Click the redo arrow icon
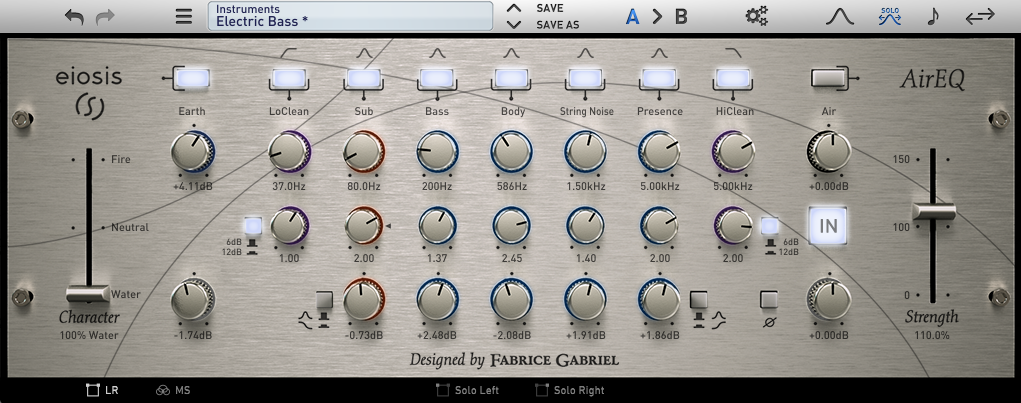1021x403 pixels. (105, 16)
